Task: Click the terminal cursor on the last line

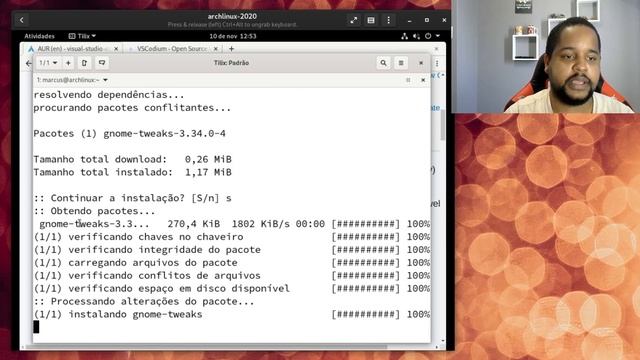Action: [x=36, y=327]
